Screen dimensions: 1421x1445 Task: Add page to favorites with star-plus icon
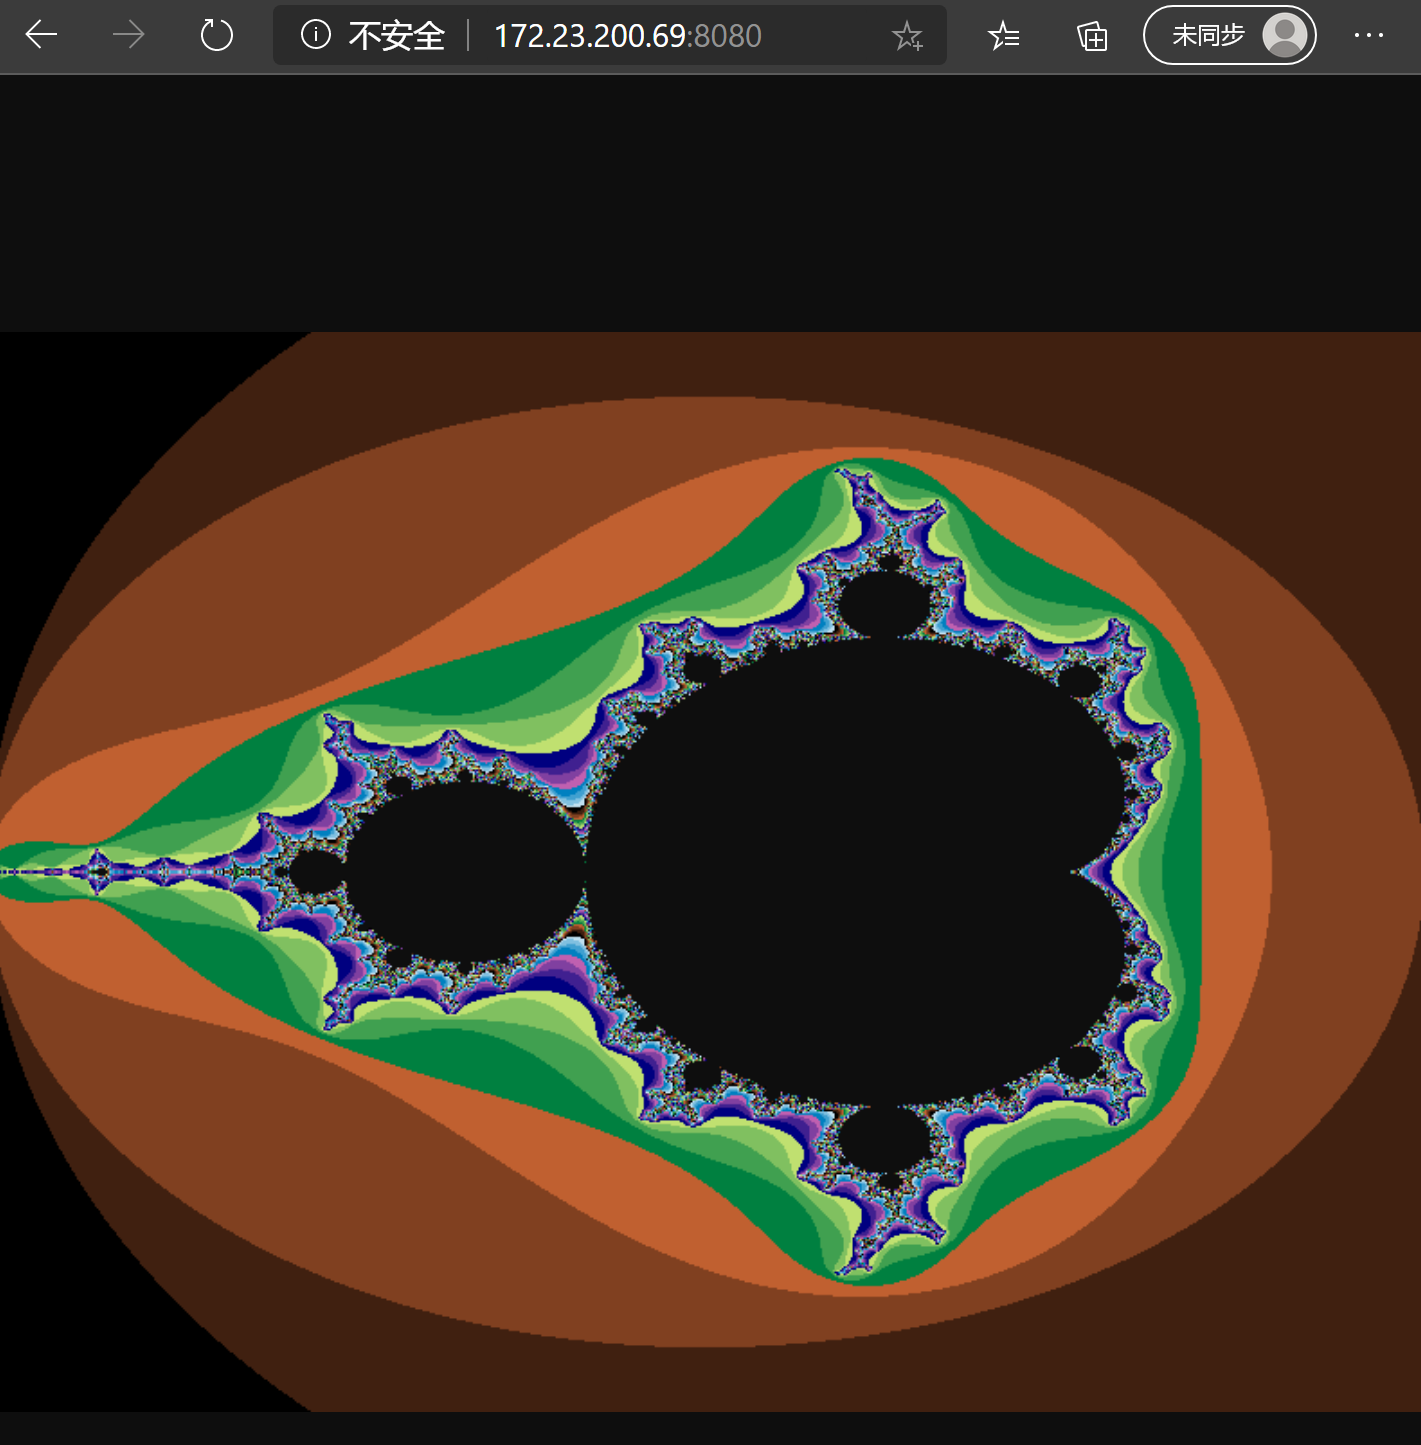(x=907, y=37)
